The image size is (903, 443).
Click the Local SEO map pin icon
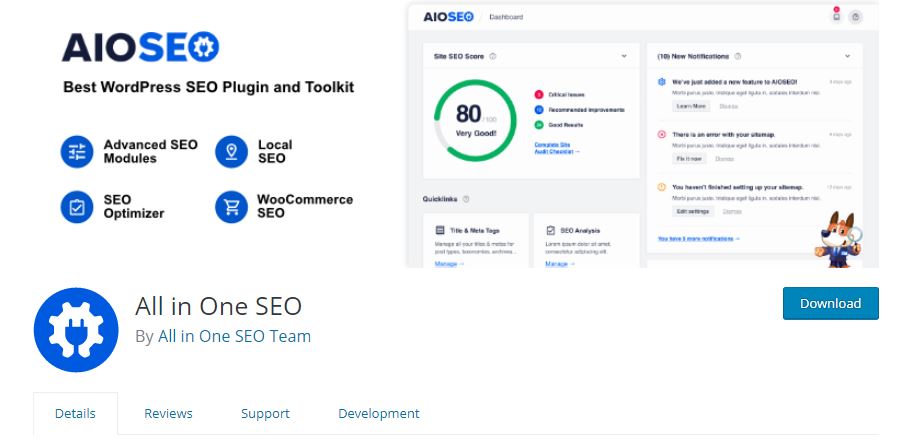click(232, 152)
